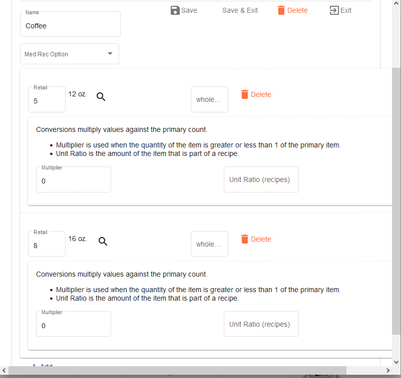Click the horizontal scrollbar left arrow
The width and height of the screenshot is (401, 378).
tap(4, 370)
